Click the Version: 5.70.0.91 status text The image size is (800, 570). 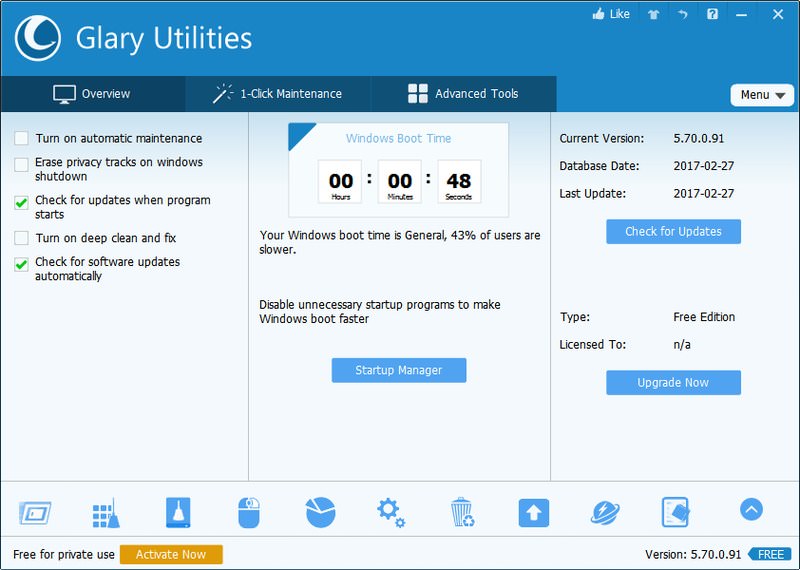pos(693,555)
